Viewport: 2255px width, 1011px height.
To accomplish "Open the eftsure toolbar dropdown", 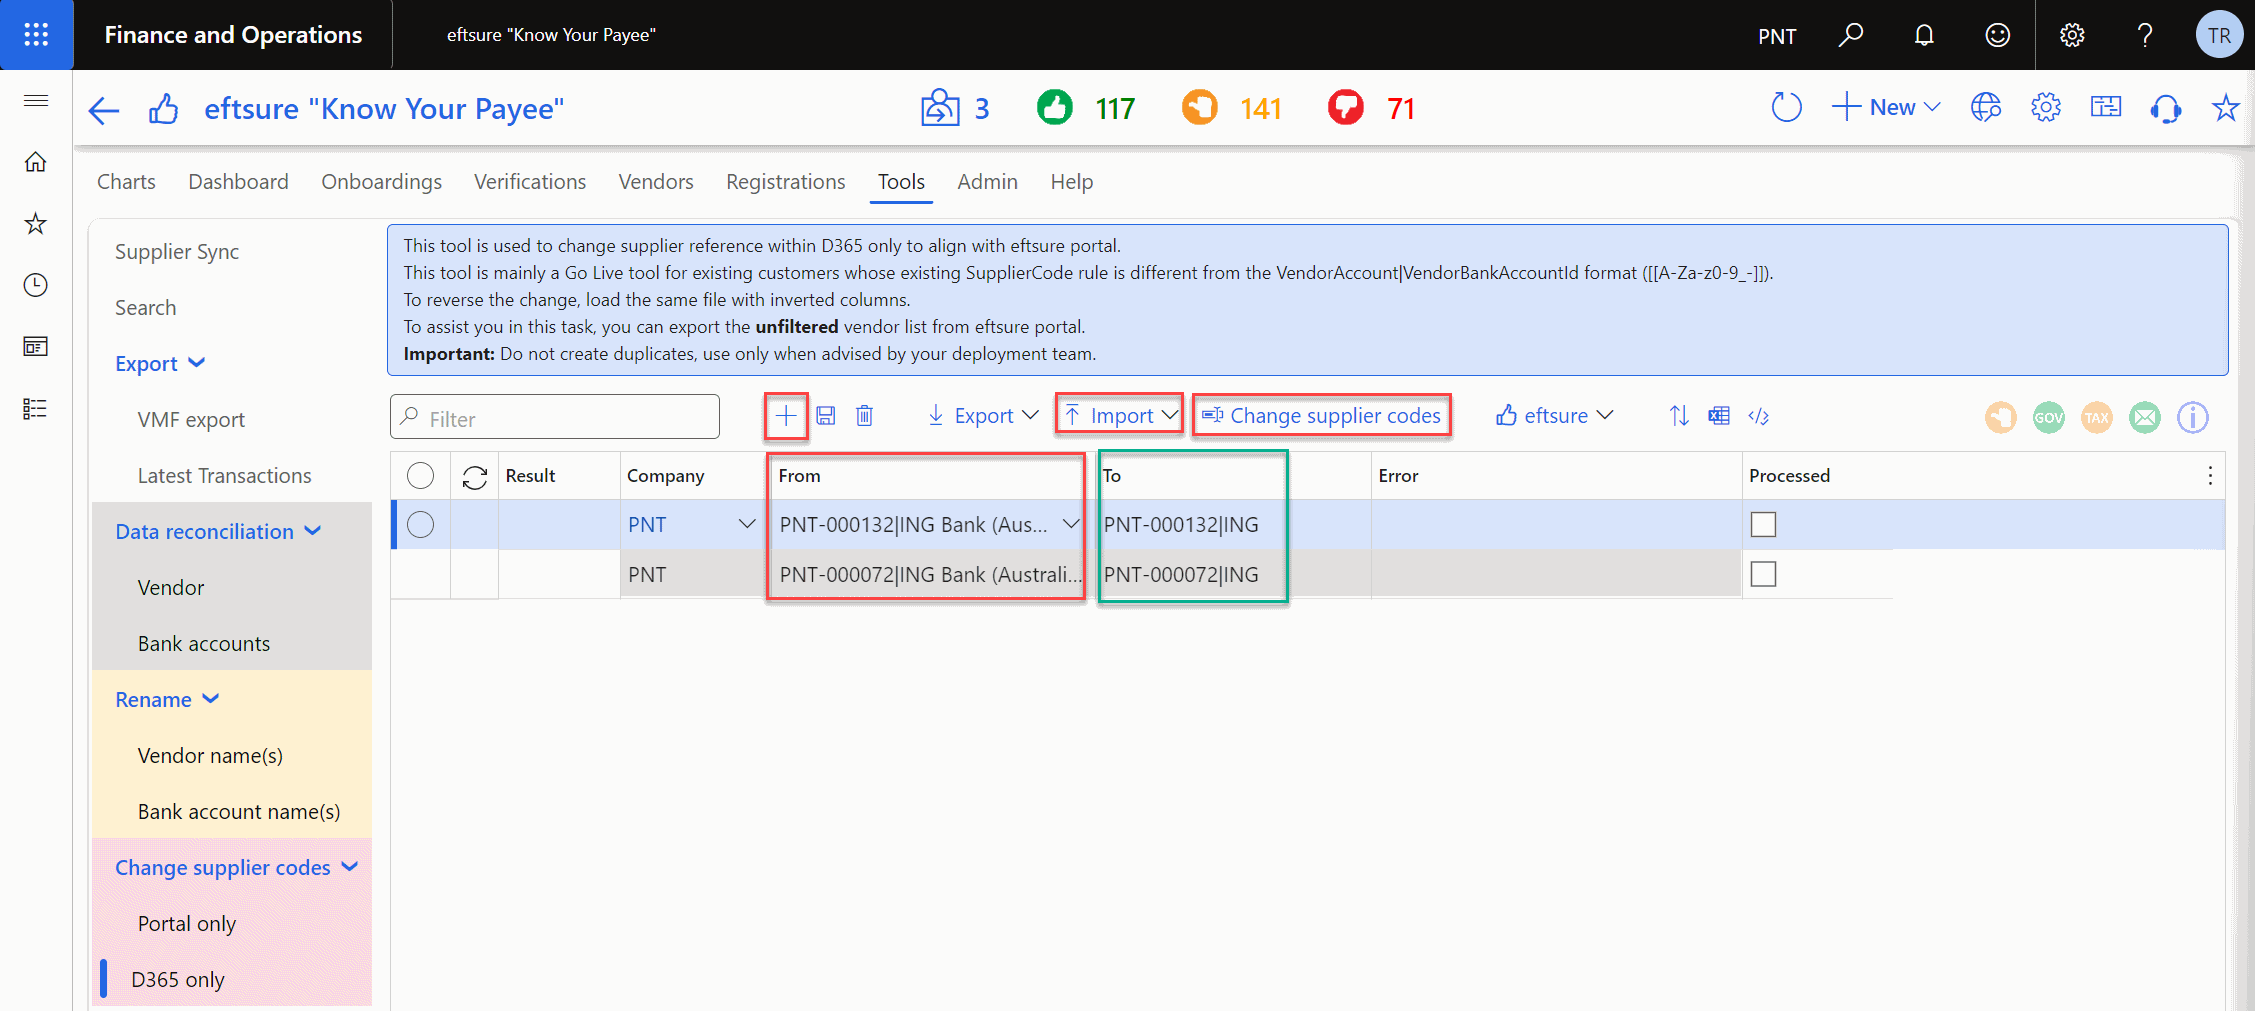I will pos(1555,416).
